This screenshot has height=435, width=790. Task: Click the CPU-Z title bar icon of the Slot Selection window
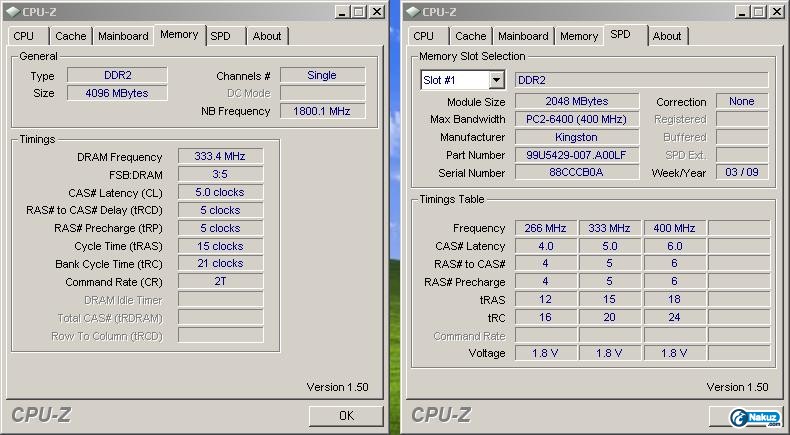pyautogui.click(x=411, y=11)
